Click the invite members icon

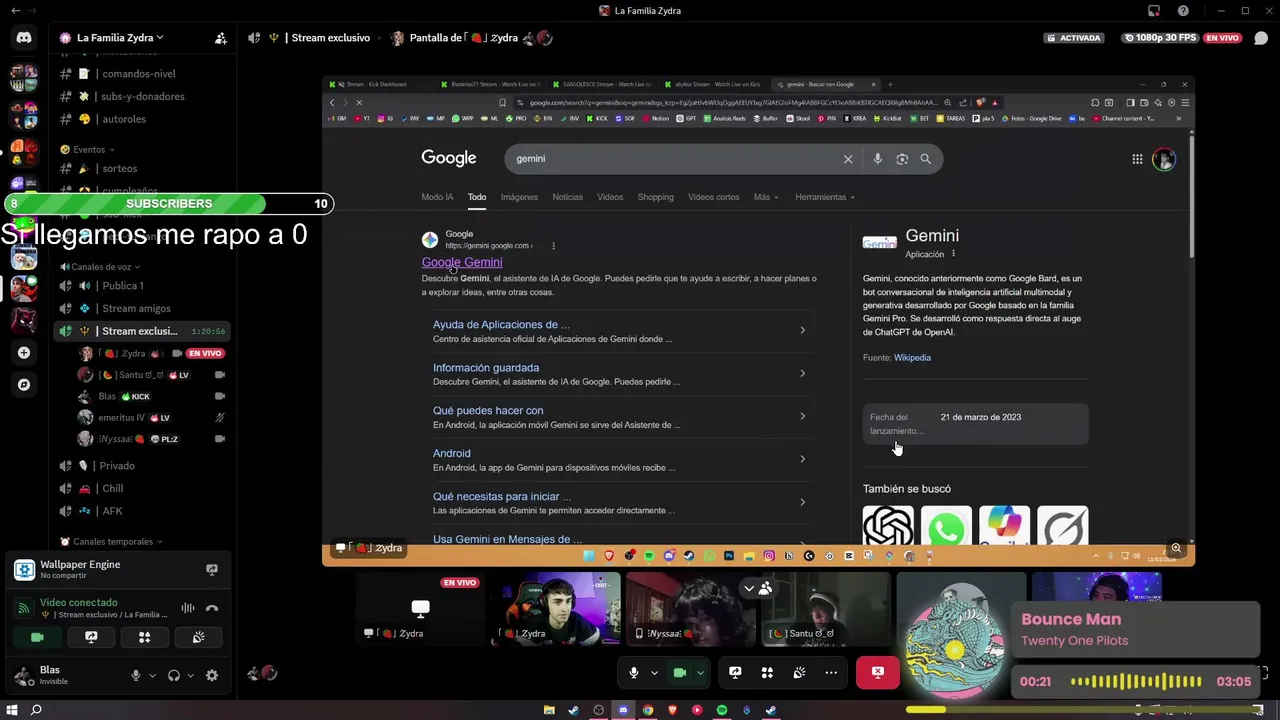pyautogui.click(x=220, y=38)
